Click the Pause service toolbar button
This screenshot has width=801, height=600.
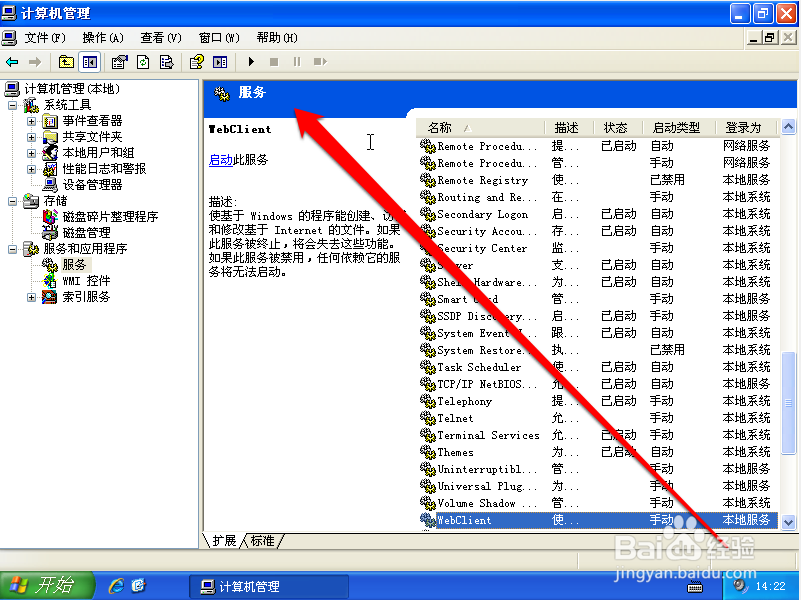point(297,62)
